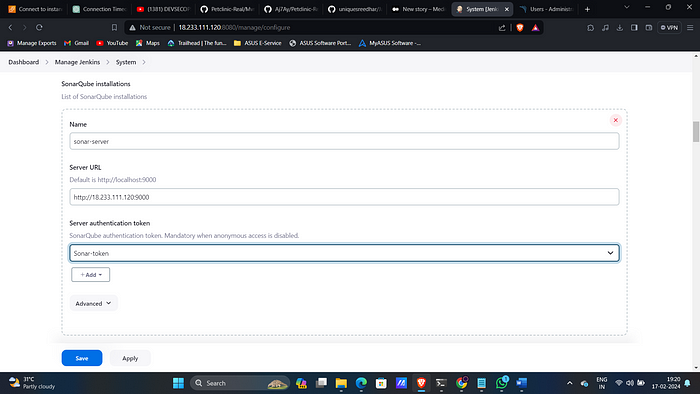Screen dimensions: 700x394
Task: Open Trailhead bookmark
Action: pos(197,43)
